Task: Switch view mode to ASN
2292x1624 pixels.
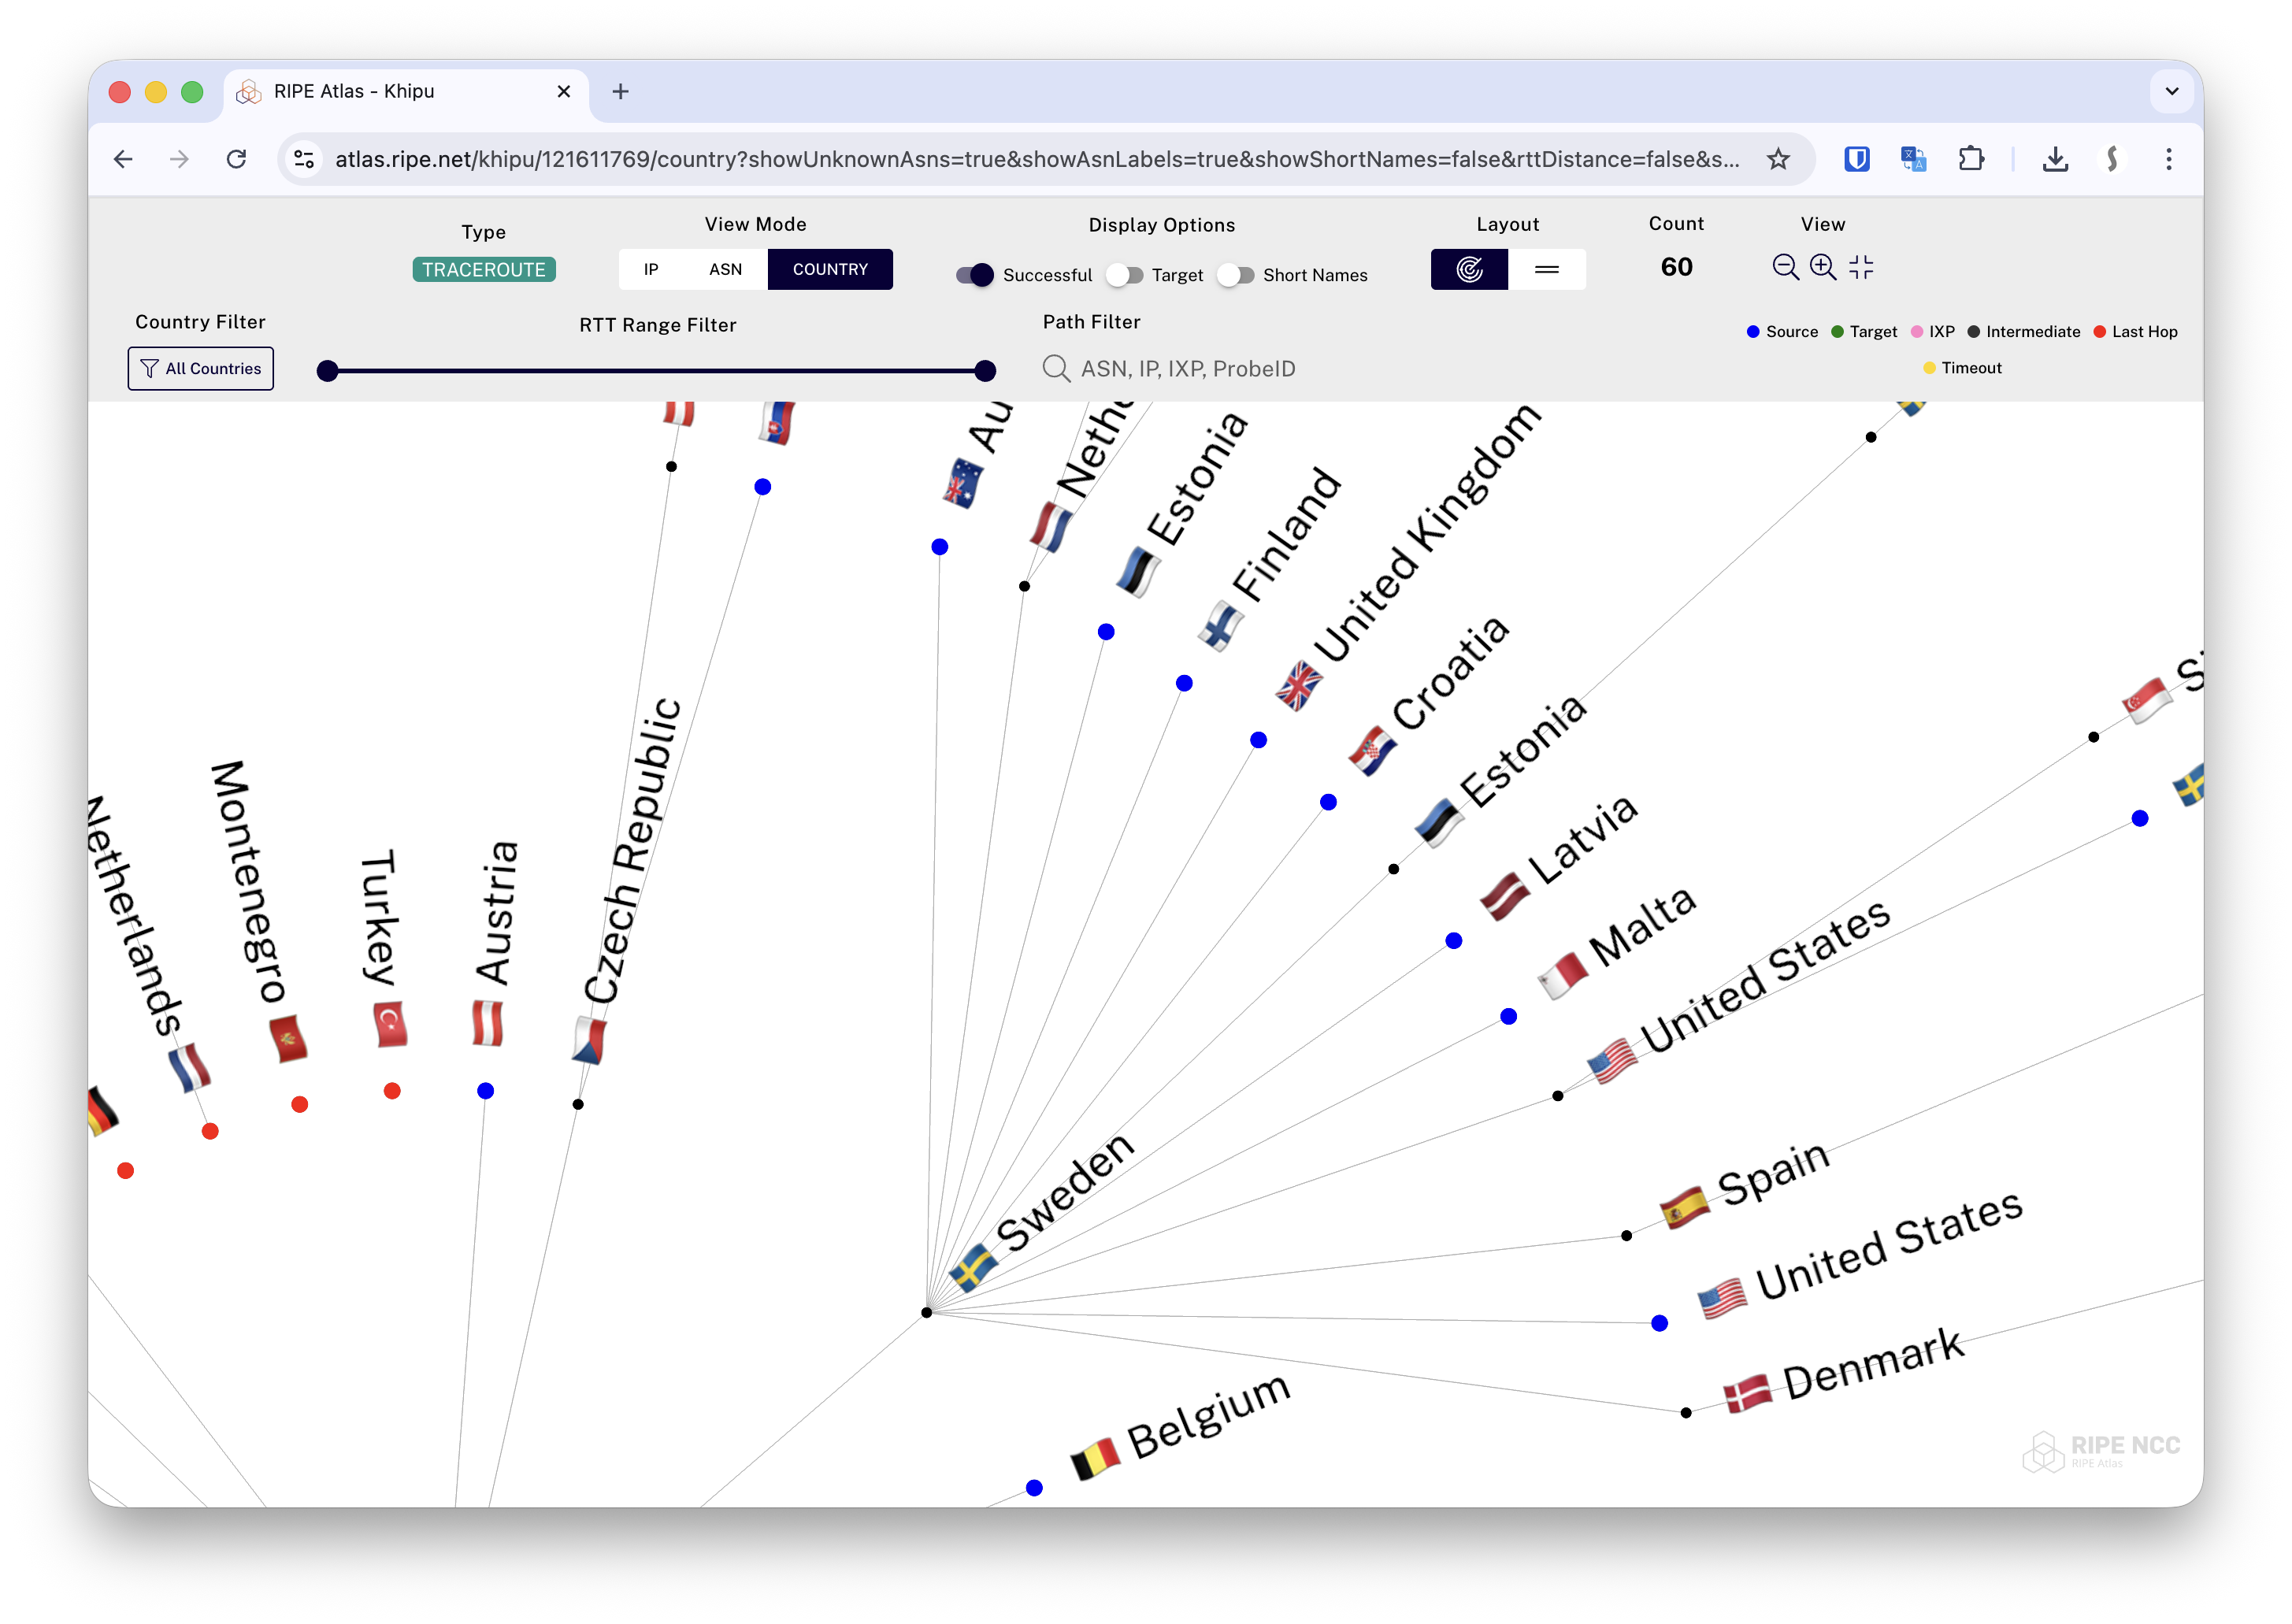Action: click(725, 269)
